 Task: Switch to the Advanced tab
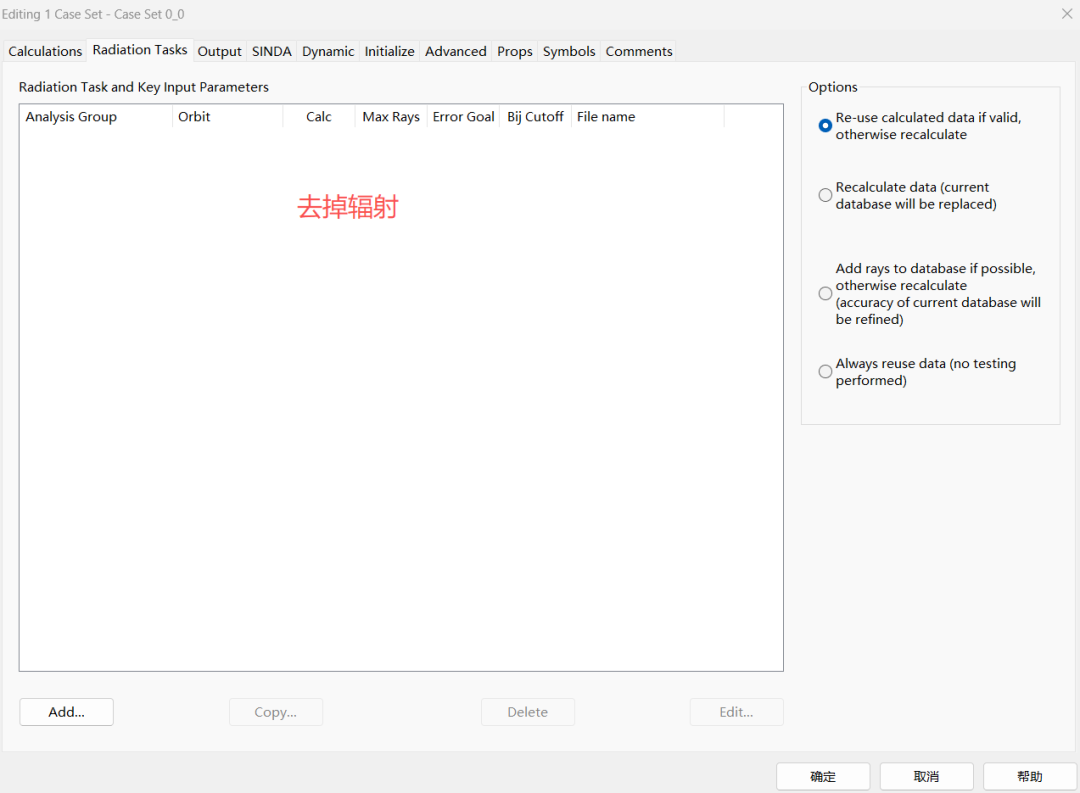(x=455, y=51)
